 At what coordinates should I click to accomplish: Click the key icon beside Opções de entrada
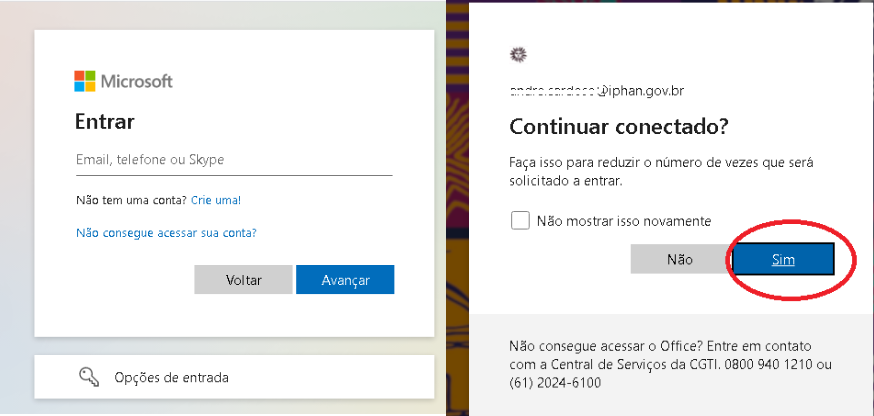pyautogui.click(x=88, y=377)
